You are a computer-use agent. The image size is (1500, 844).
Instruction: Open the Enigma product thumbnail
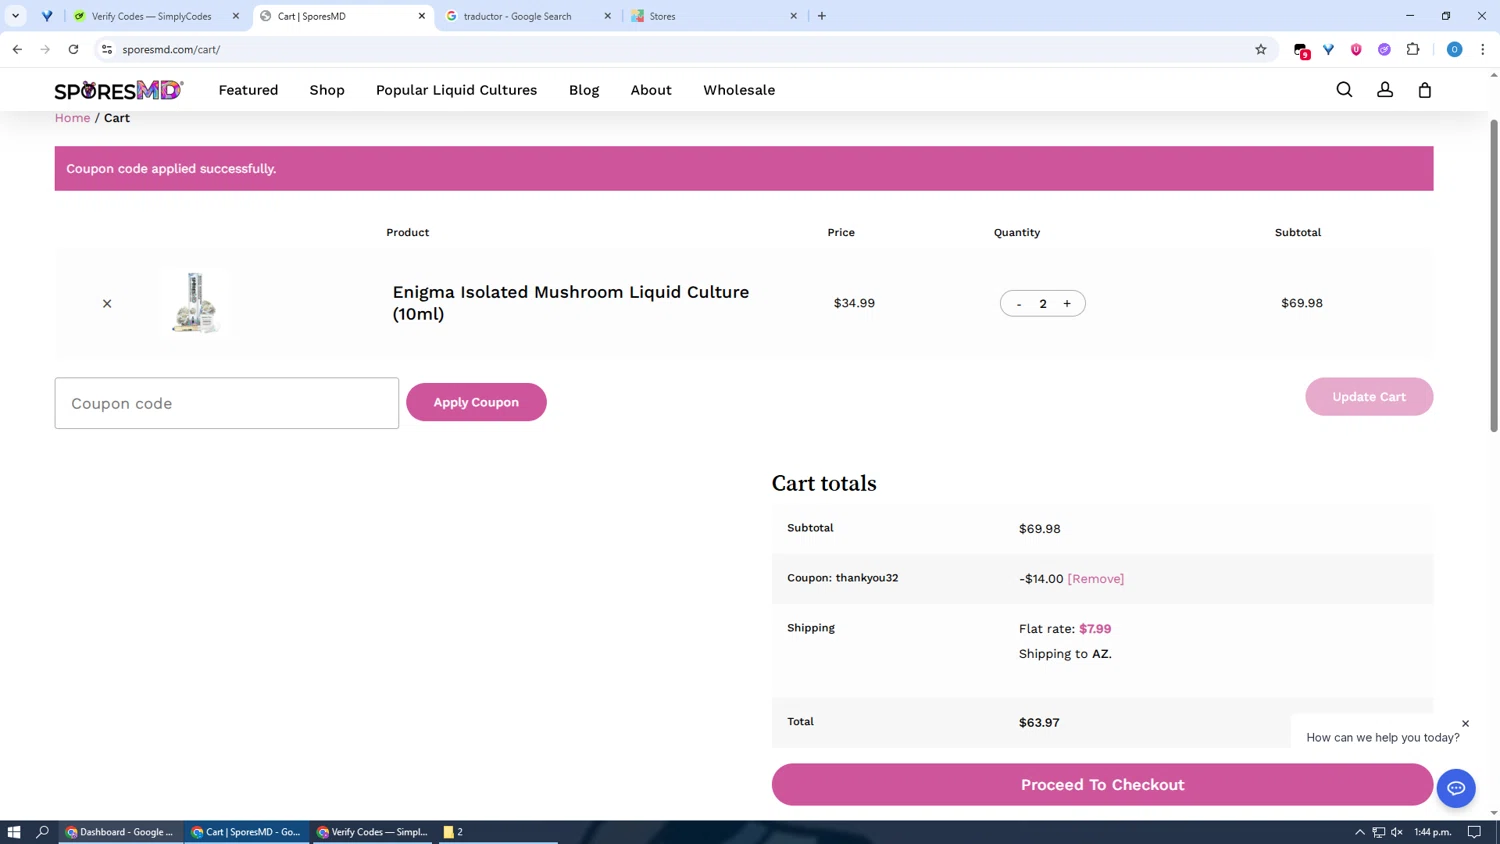[195, 303]
